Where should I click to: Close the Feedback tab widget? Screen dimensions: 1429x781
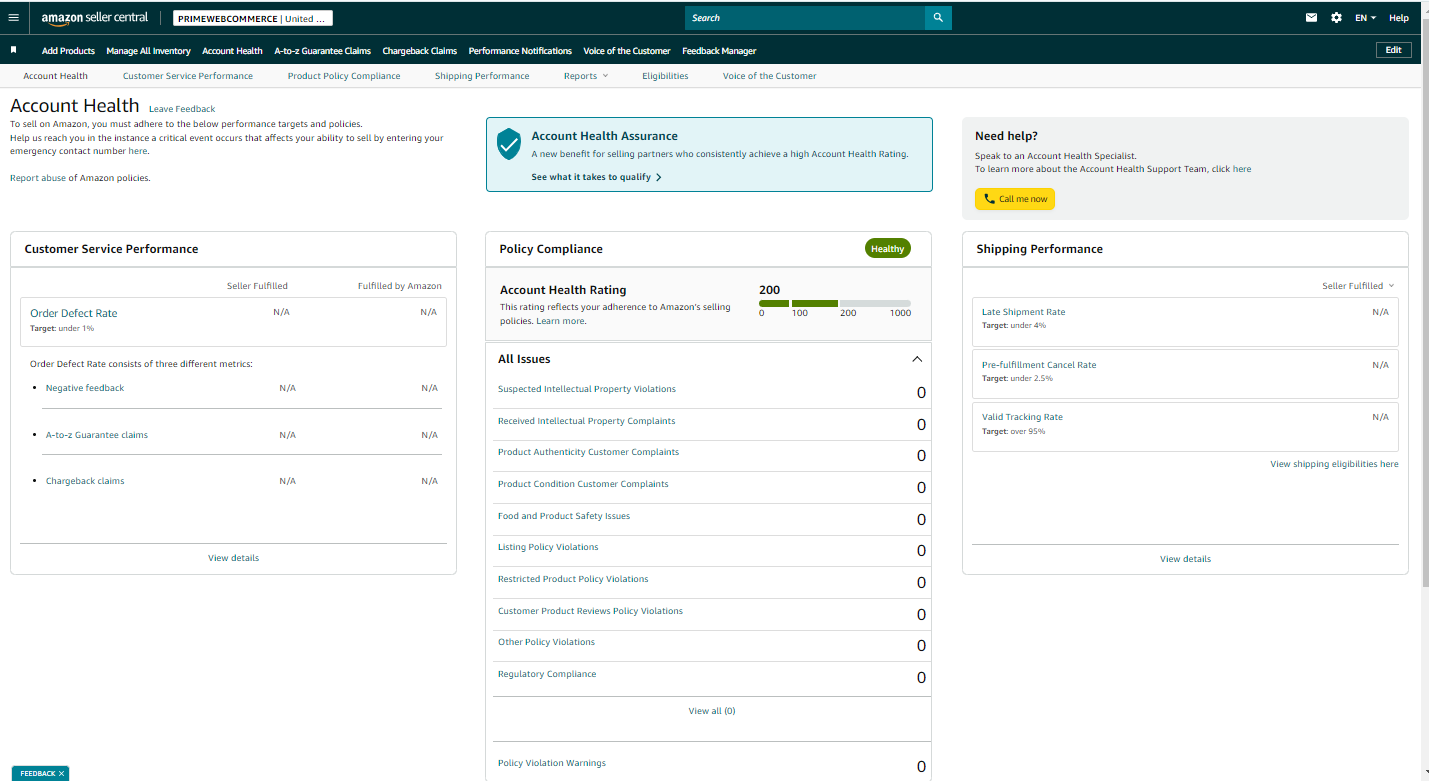61,774
